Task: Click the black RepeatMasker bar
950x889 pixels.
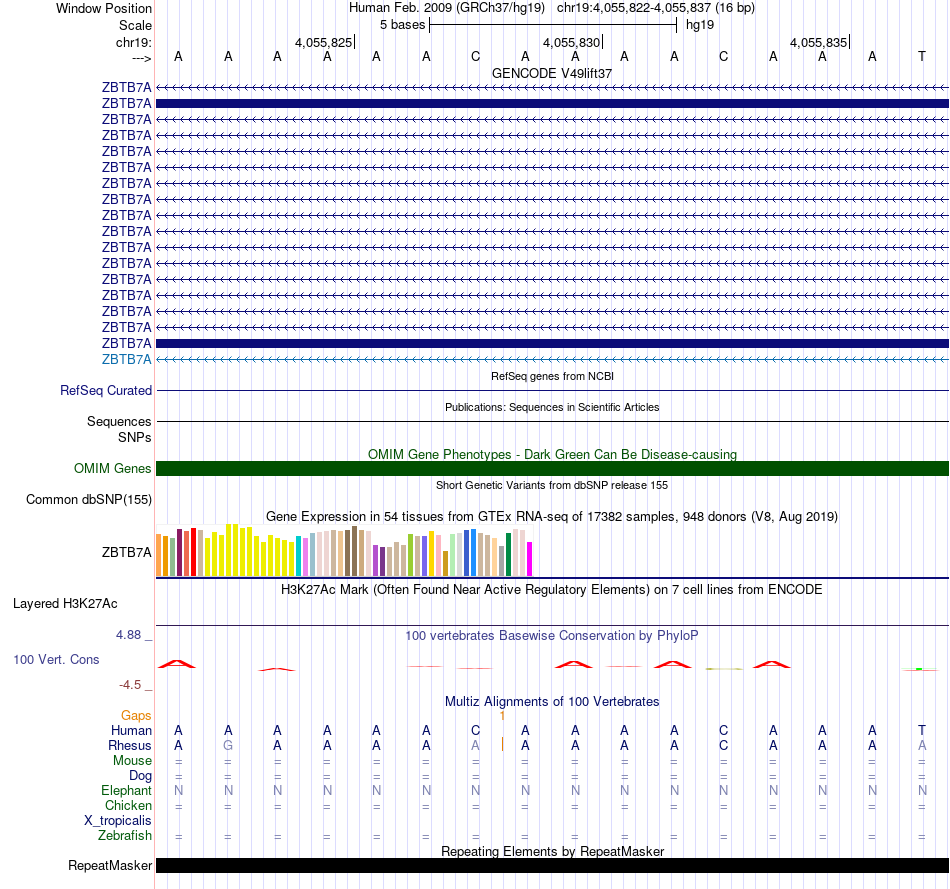Action: [x=552, y=865]
